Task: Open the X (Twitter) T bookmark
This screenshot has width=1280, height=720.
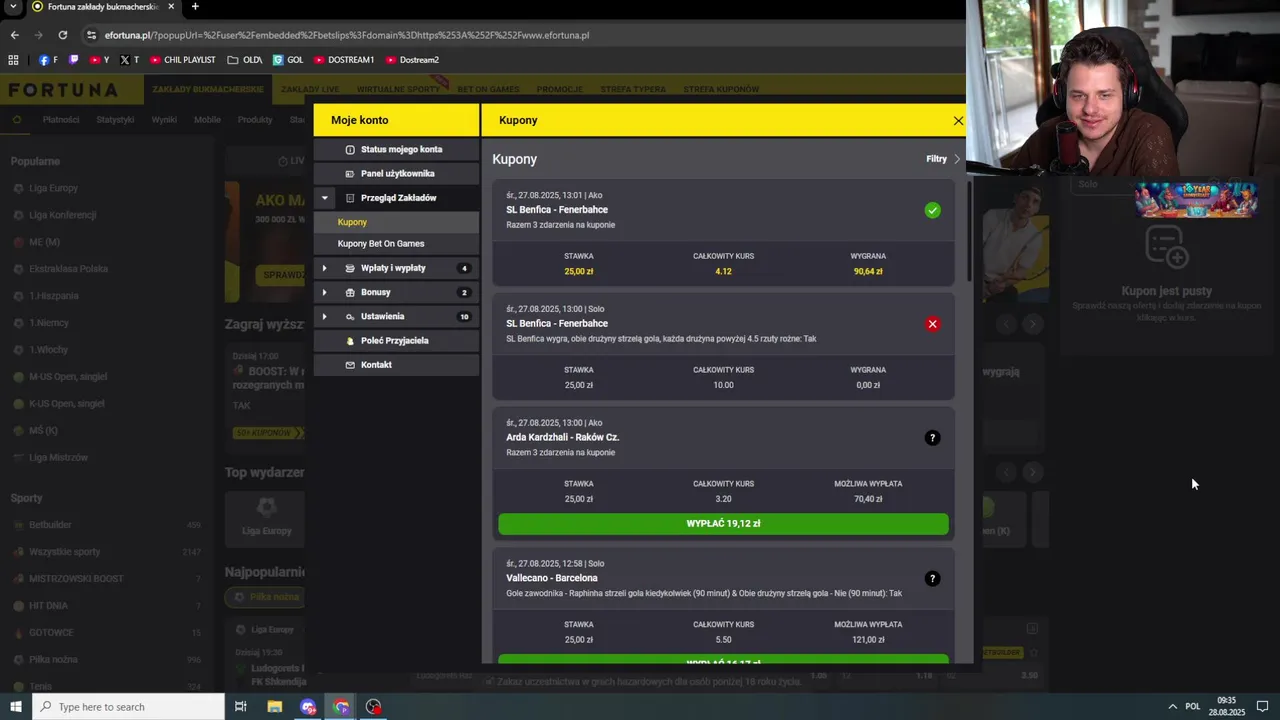Action: 129,60
